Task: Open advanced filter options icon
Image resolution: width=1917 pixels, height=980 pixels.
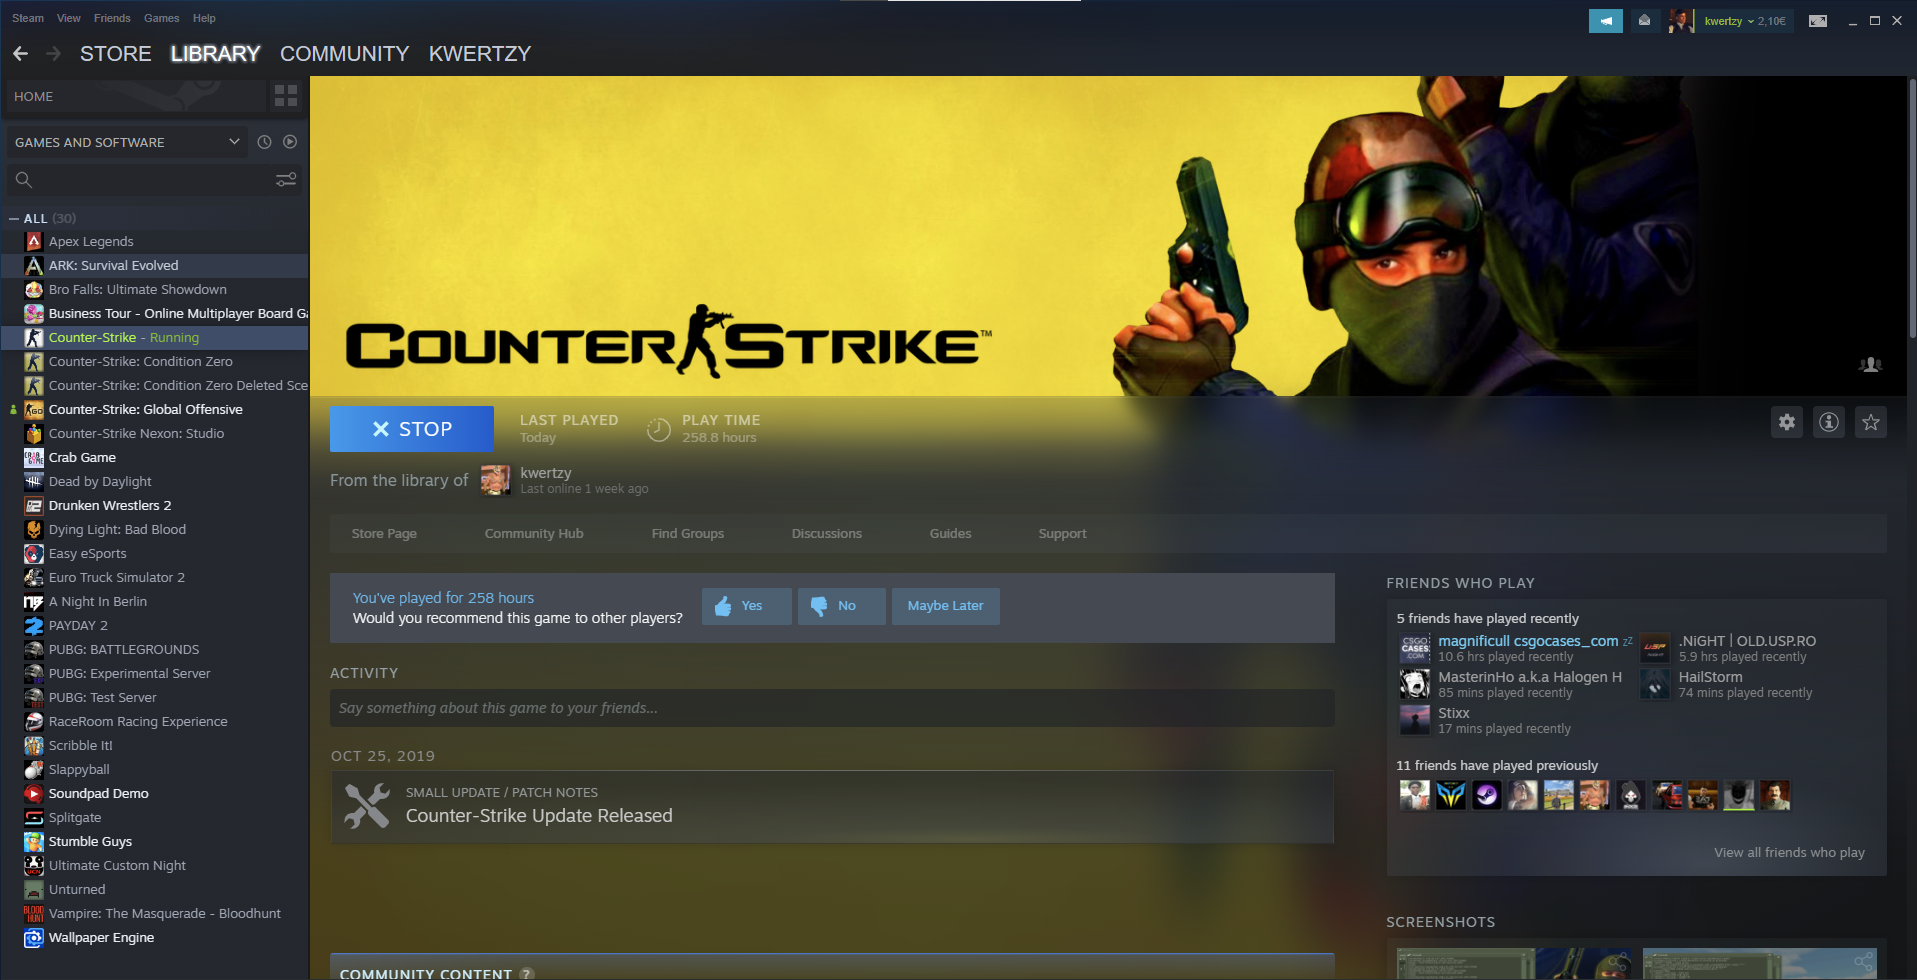Action: click(x=286, y=180)
